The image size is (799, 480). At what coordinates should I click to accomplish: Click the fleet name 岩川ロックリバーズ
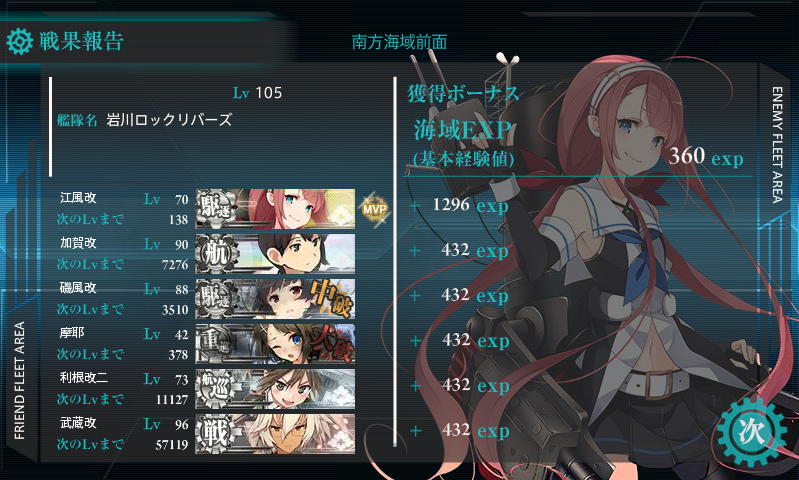coord(169,120)
